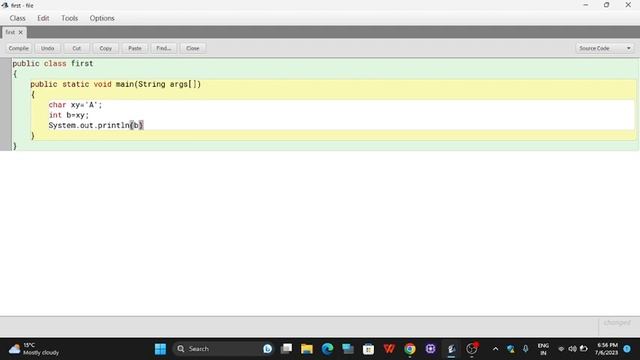This screenshot has width=640, height=360.
Task: Open Task View on taskbar
Action: tap(287, 349)
